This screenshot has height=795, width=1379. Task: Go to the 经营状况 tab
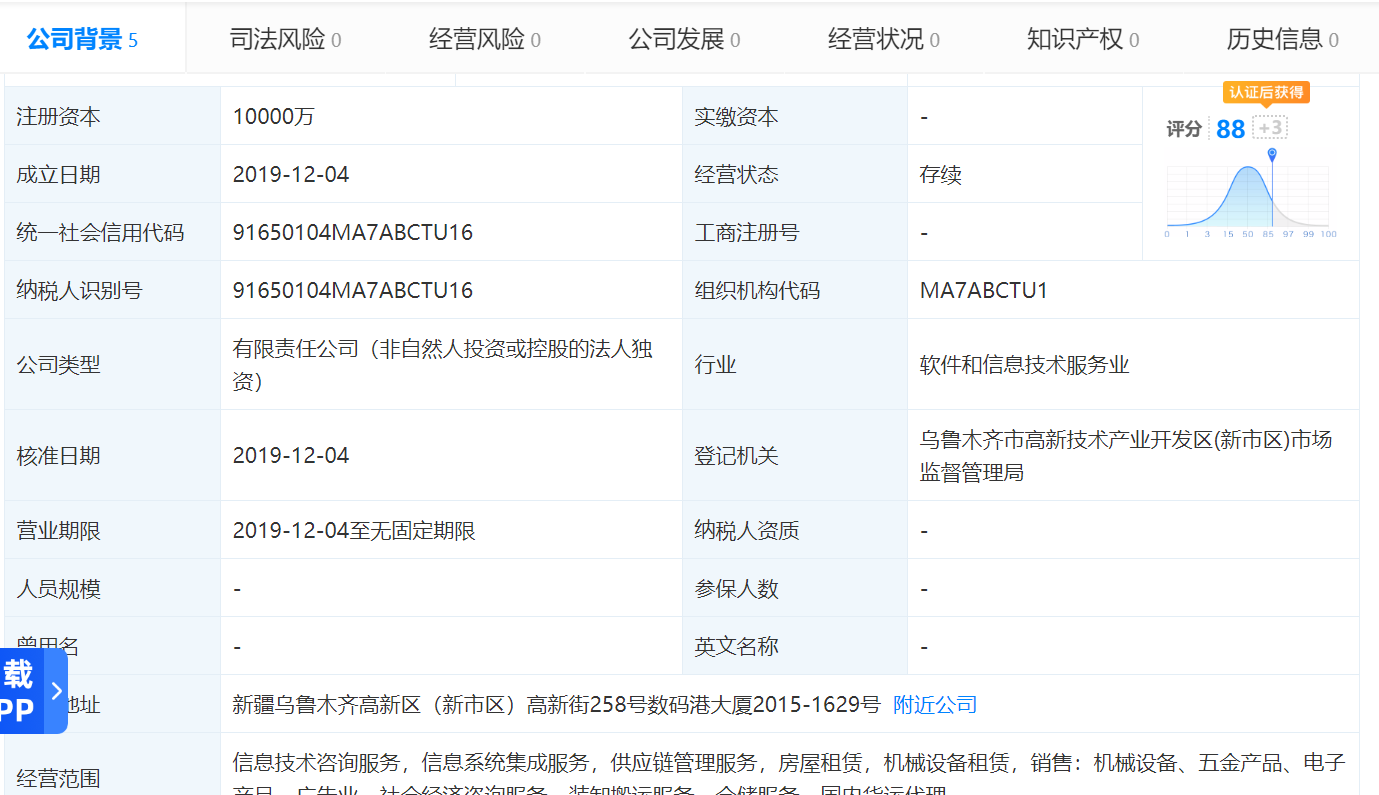[883, 40]
